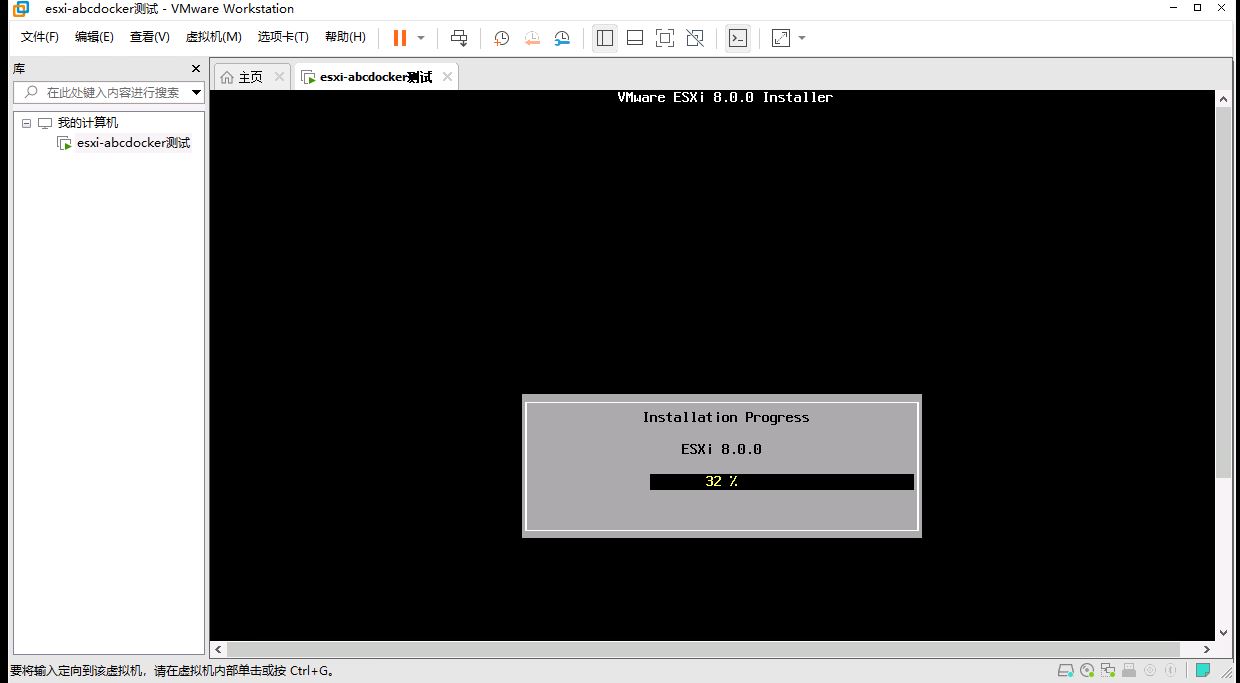Open the power options dropdown arrow
This screenshot has height=683, width=1240.
(421, 38)
